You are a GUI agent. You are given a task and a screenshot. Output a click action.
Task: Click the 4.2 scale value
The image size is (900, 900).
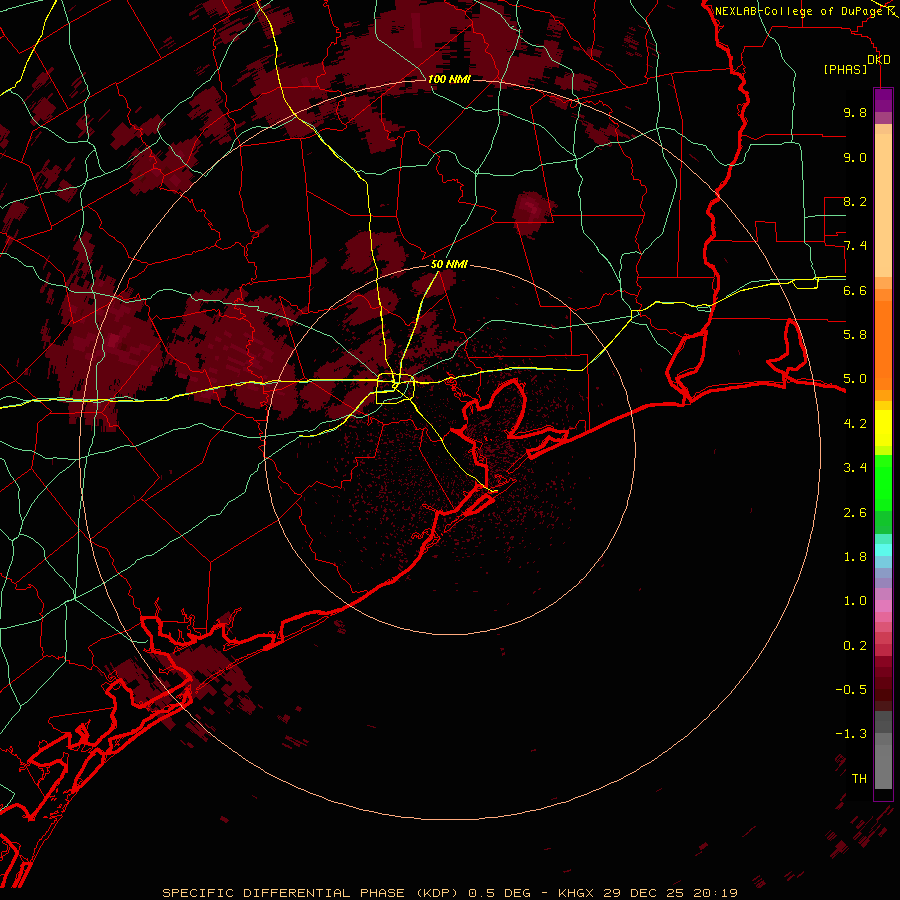[x=855, y=424]
